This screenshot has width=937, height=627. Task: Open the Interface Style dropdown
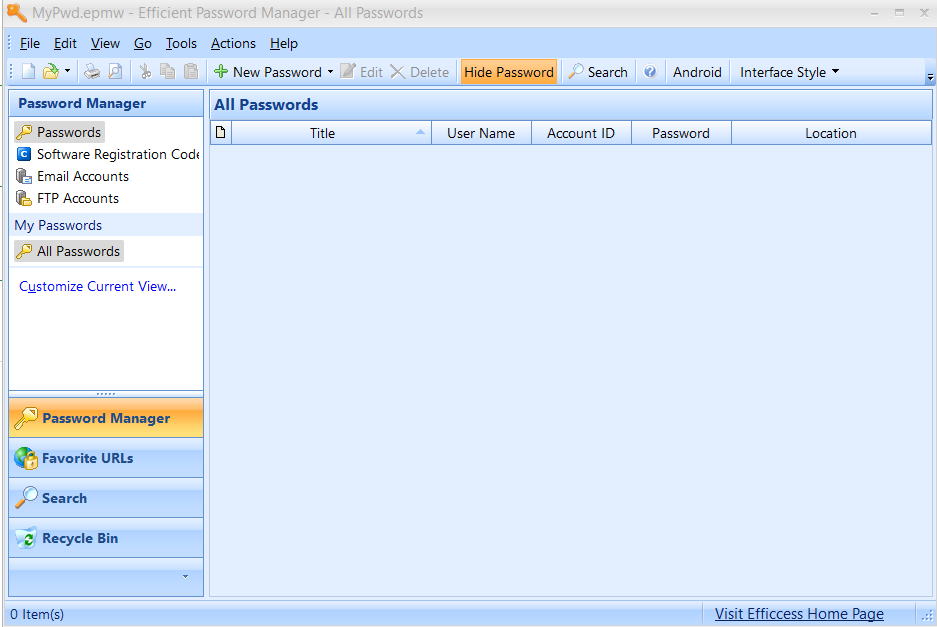789,72
